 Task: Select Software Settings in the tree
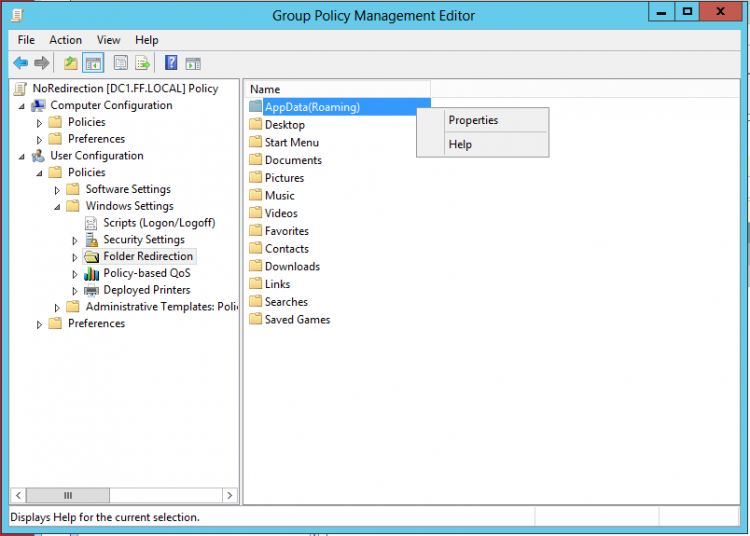(x=128, y=189)
